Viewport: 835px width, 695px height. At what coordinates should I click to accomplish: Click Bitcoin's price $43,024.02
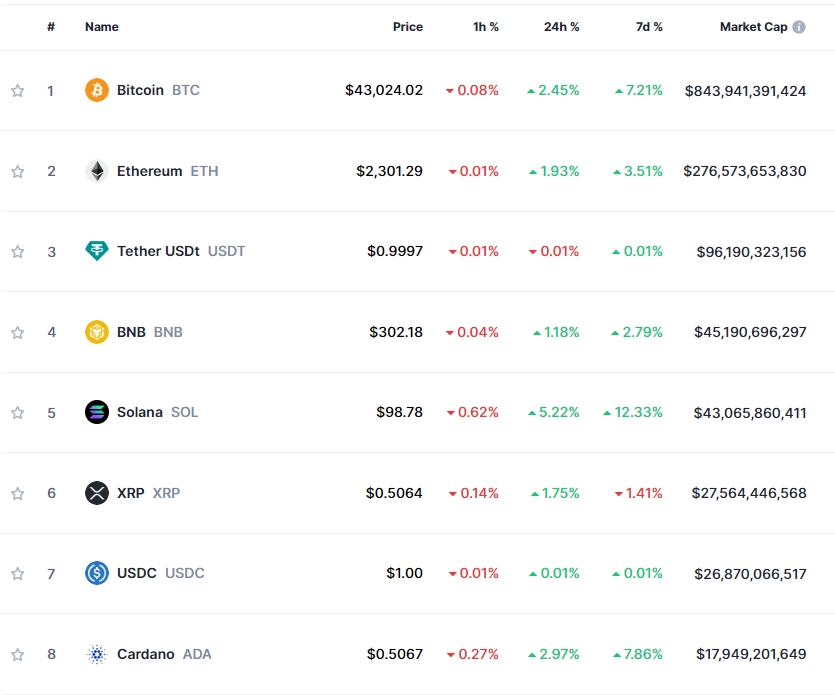tap(384, 90)
